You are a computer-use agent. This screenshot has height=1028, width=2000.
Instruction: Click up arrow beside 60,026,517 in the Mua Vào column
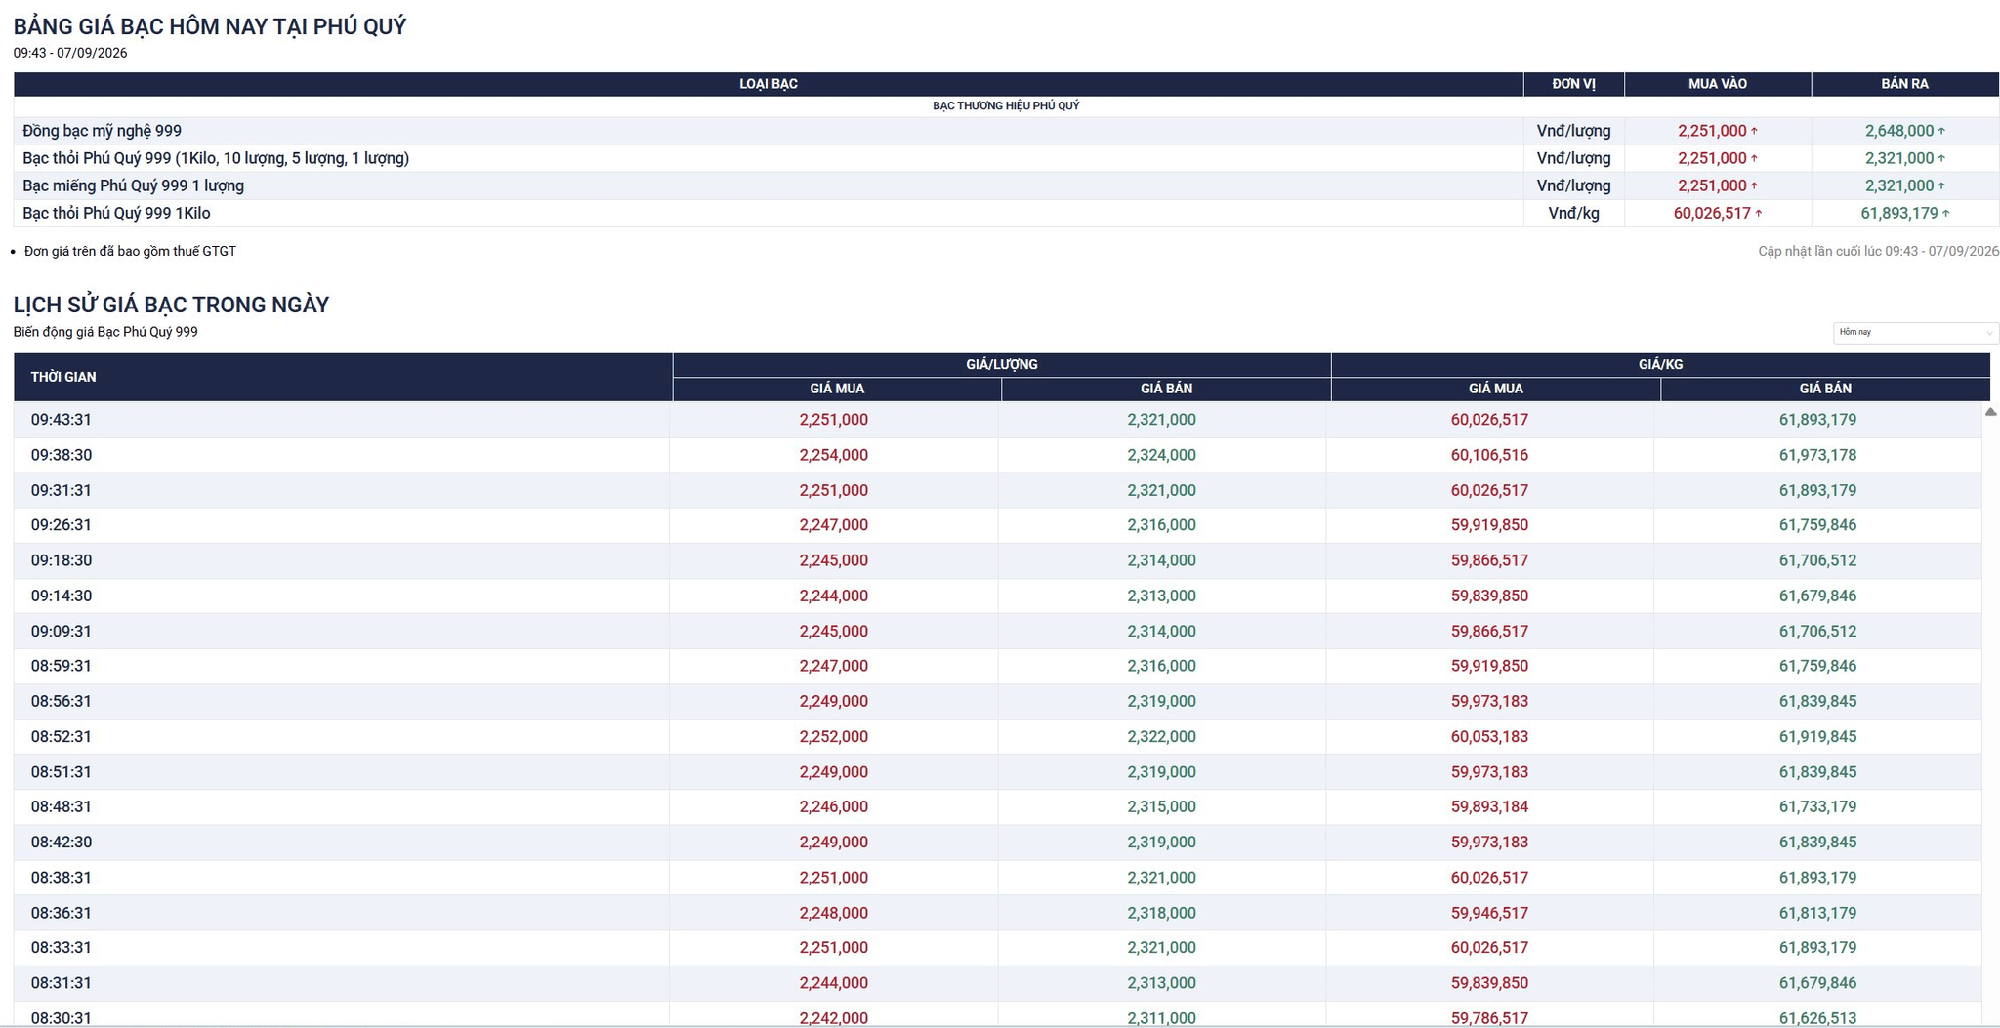1758,213
